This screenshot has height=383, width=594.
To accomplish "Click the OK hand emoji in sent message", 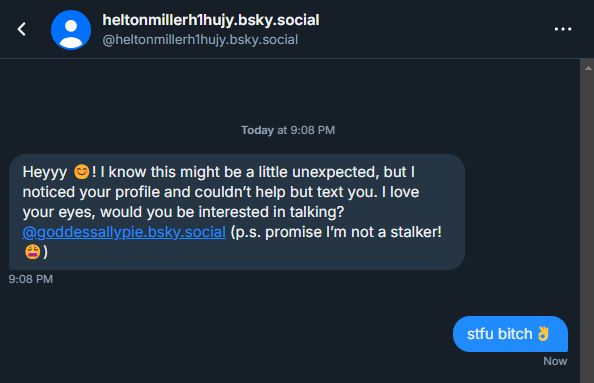I will (543, 334).
